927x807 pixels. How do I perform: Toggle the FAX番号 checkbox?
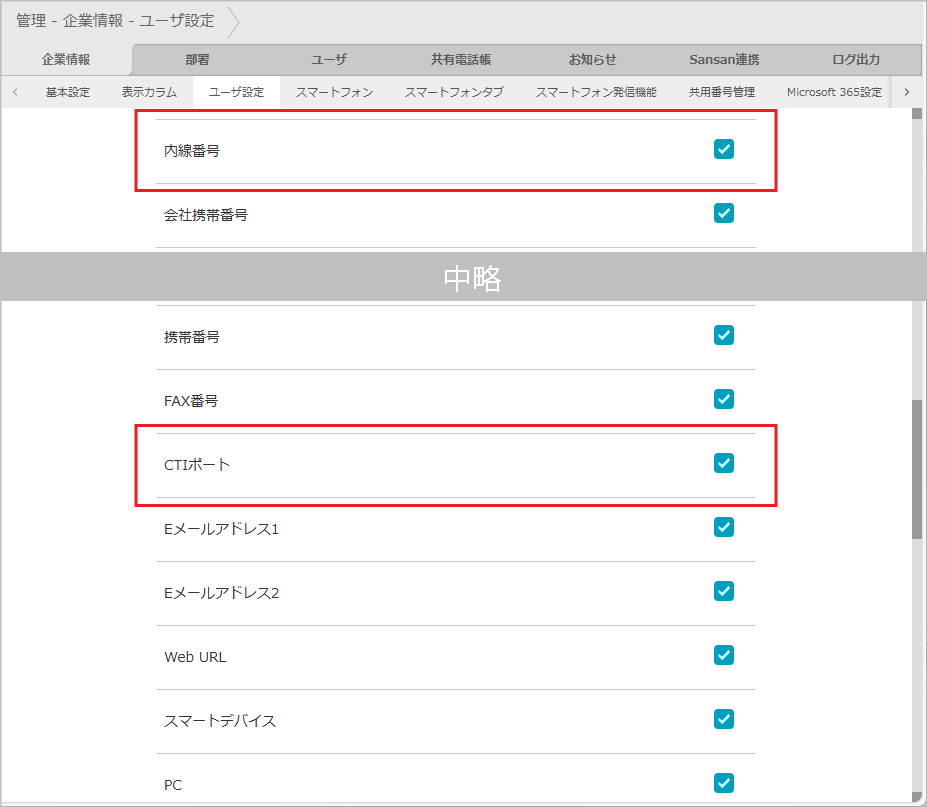[x=723, y=399]
